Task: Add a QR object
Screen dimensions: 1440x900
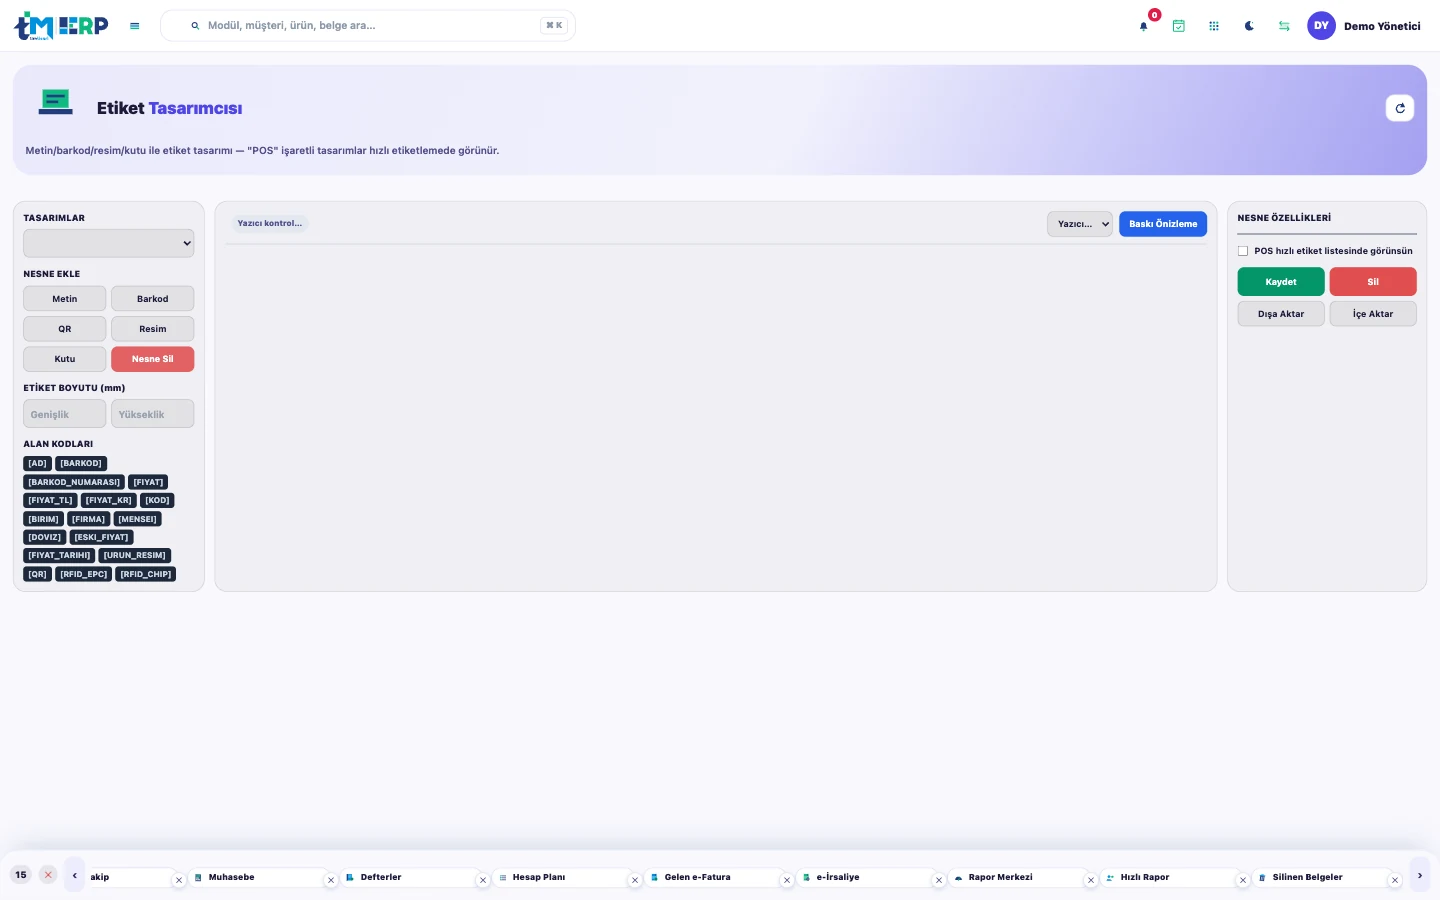Action: coord(65,329)
